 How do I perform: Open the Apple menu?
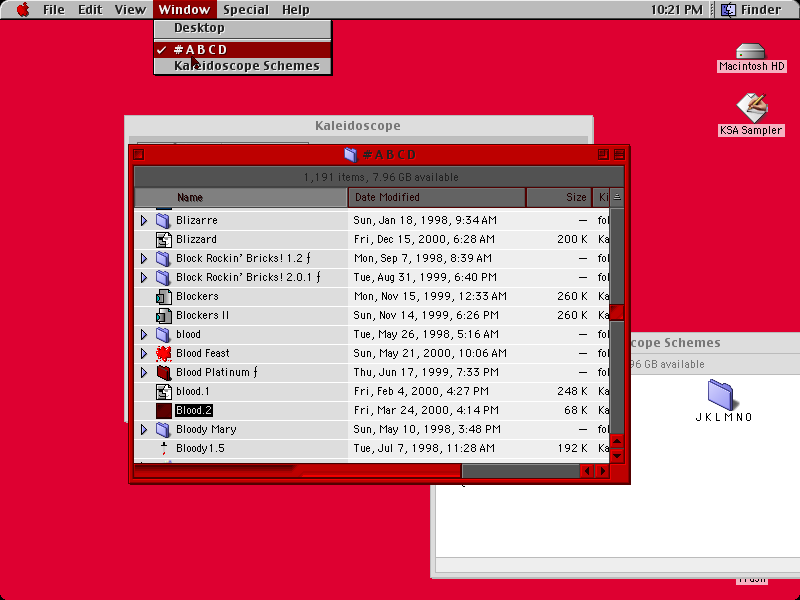(x=23, y=10)
